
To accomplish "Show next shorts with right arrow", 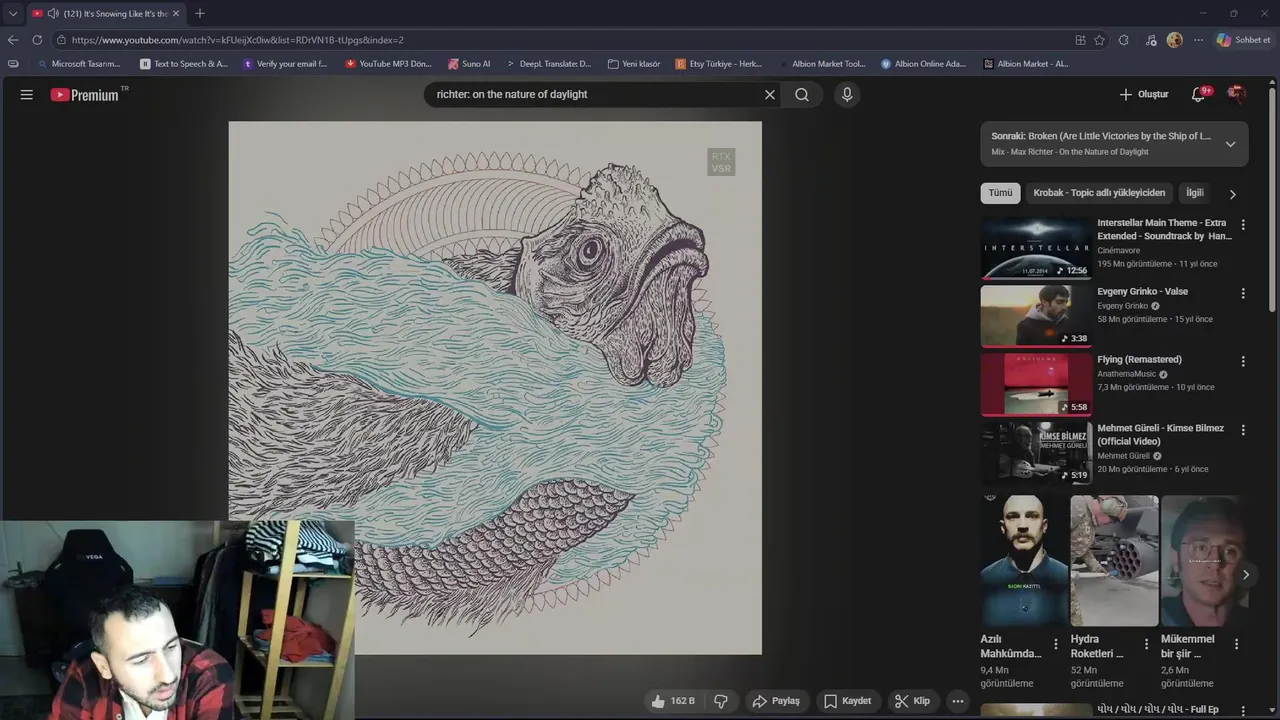I will tap(1245, 574).
